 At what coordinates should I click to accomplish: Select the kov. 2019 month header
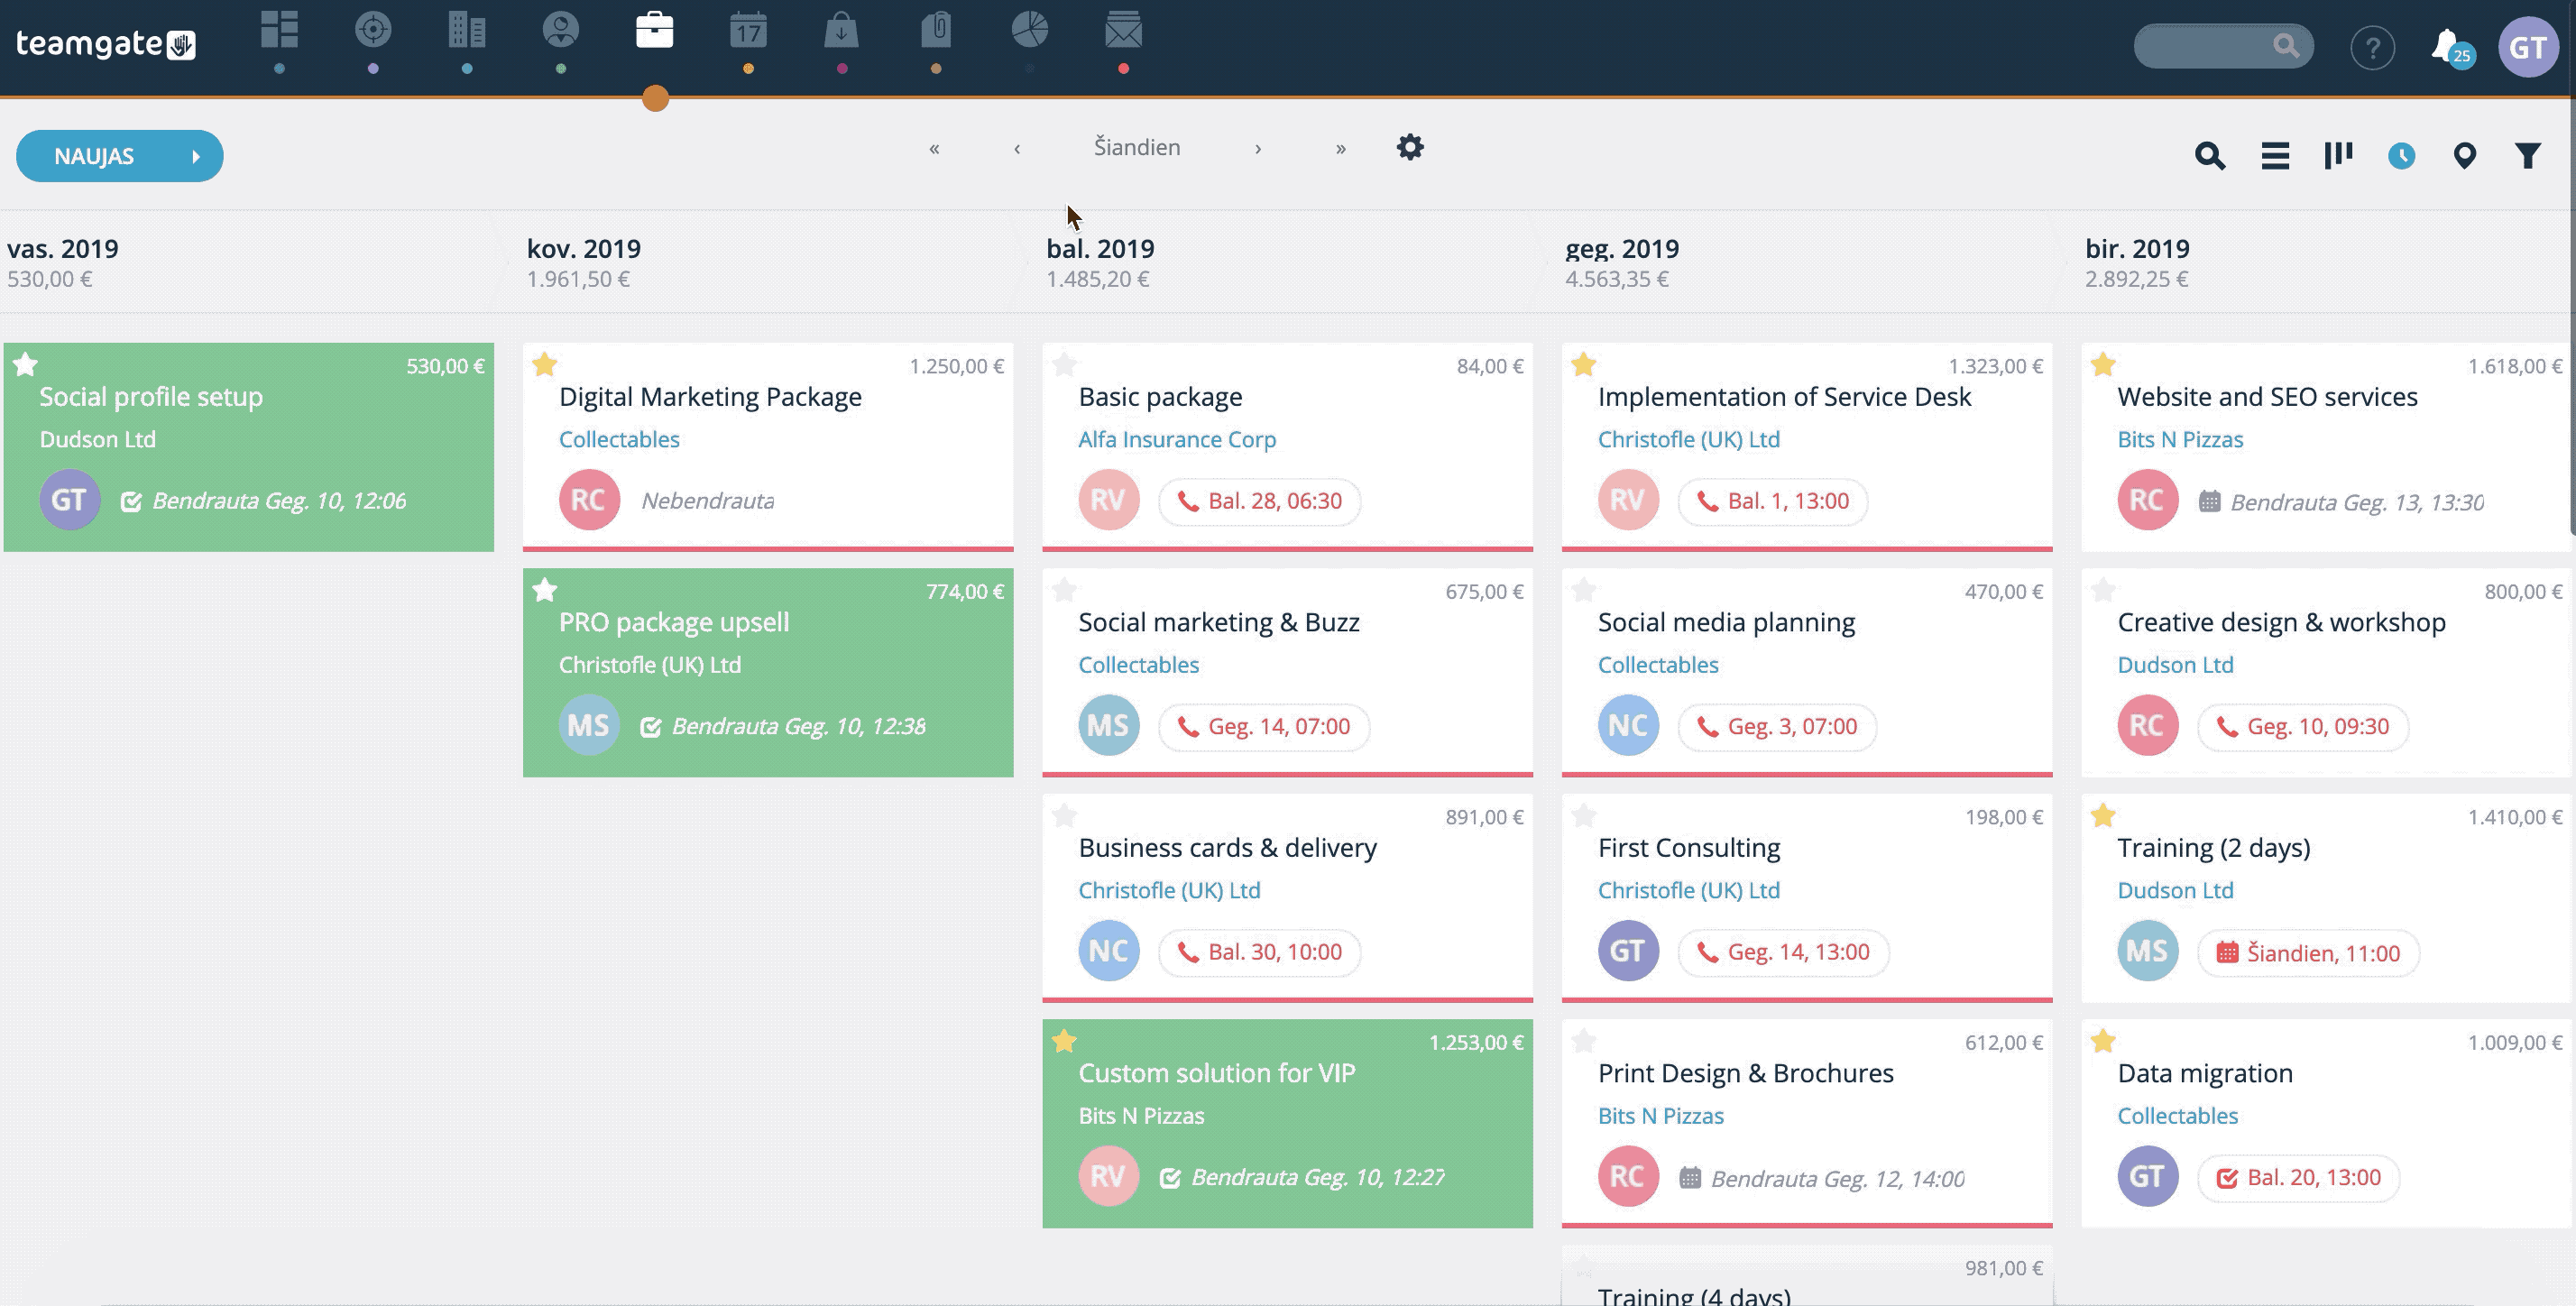pos(584,248)
